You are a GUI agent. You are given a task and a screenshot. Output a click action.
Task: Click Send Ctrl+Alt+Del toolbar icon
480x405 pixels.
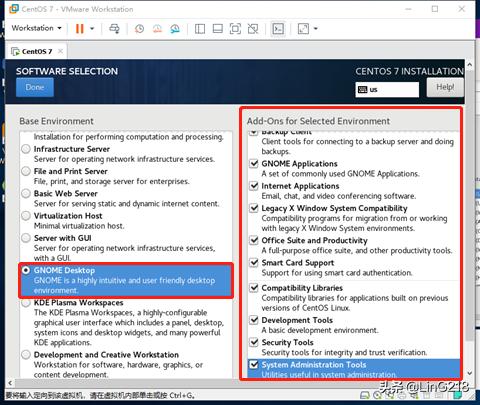pyautogui.click(x=114, y=29)
